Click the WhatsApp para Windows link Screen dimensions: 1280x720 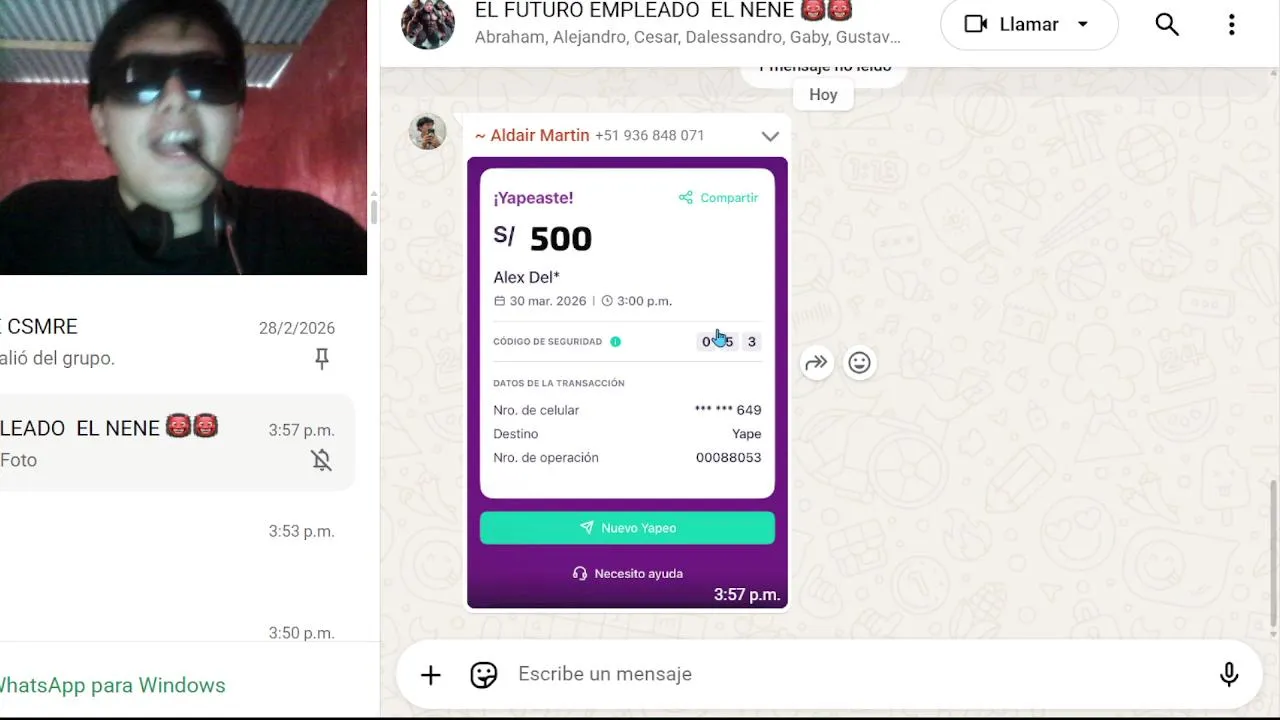[x=111, y=685]
